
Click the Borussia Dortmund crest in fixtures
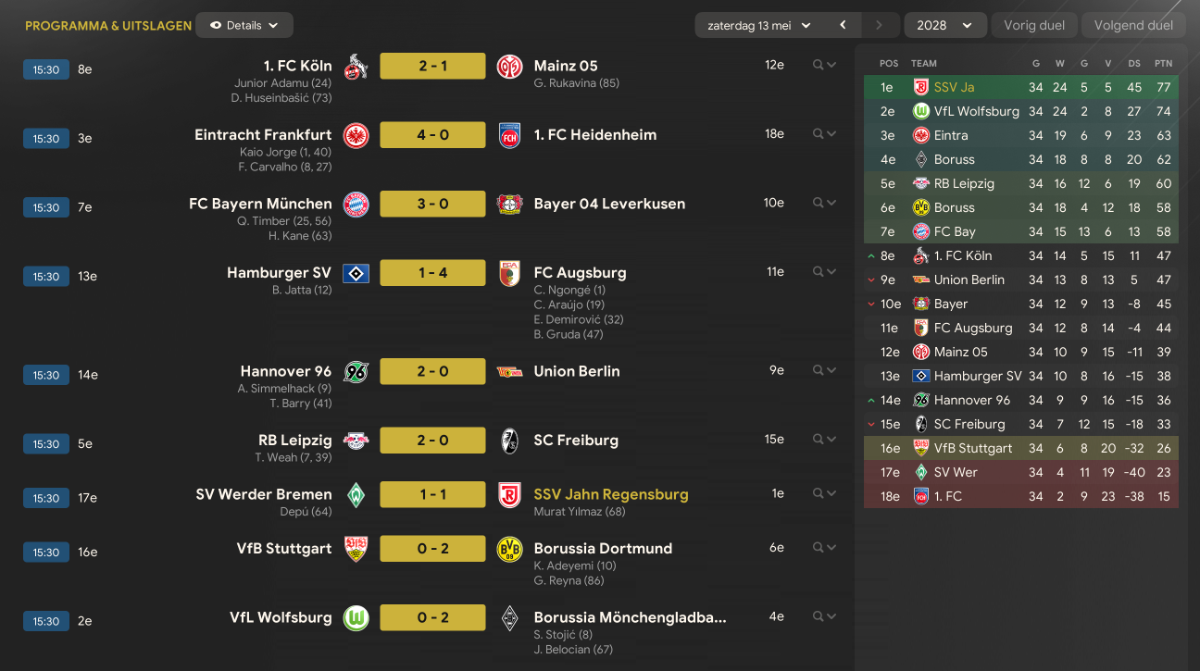point(510,549)
